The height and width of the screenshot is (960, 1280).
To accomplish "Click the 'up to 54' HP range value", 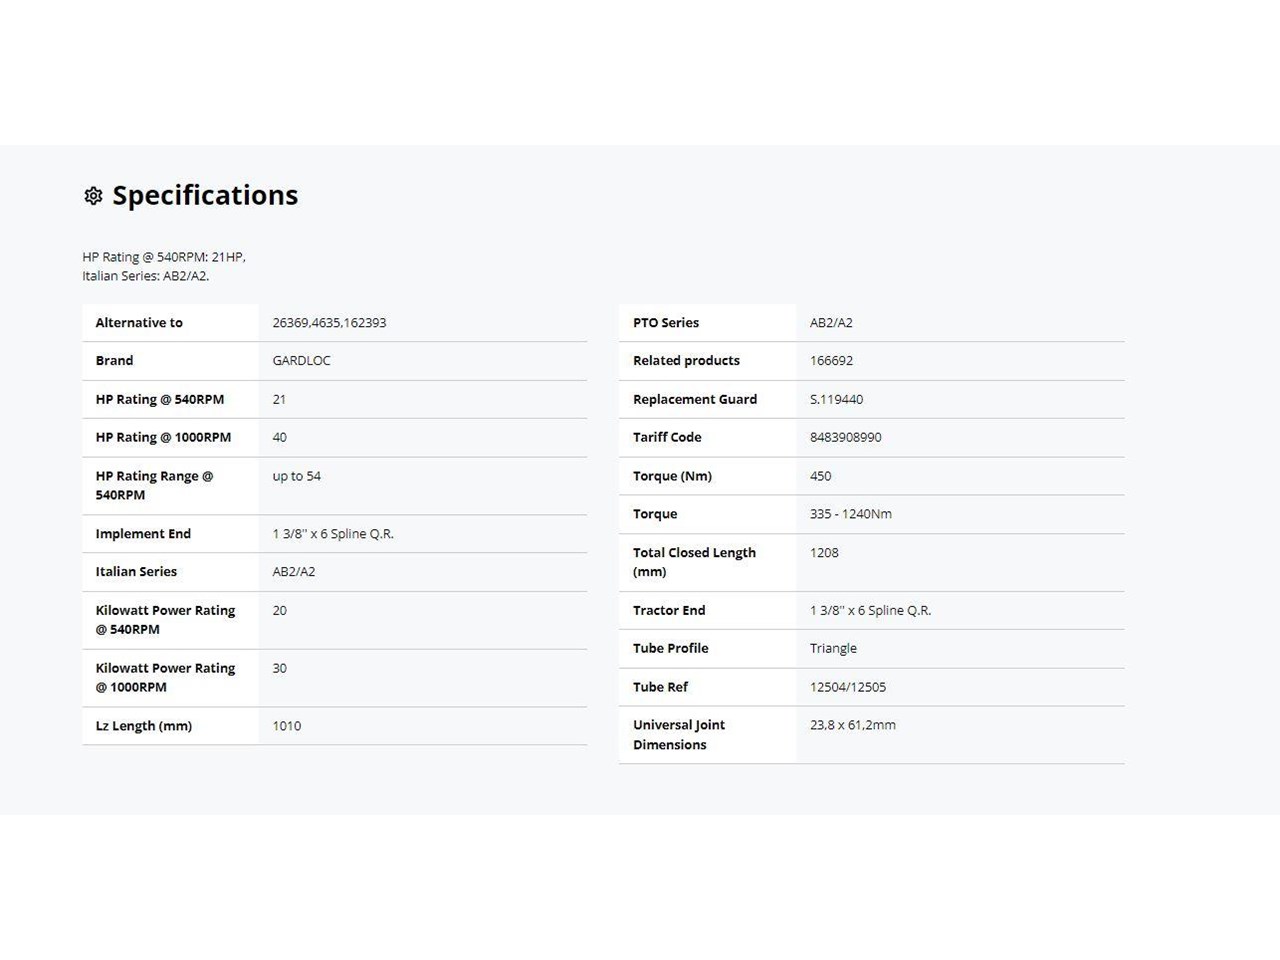I will coord(296,476).
